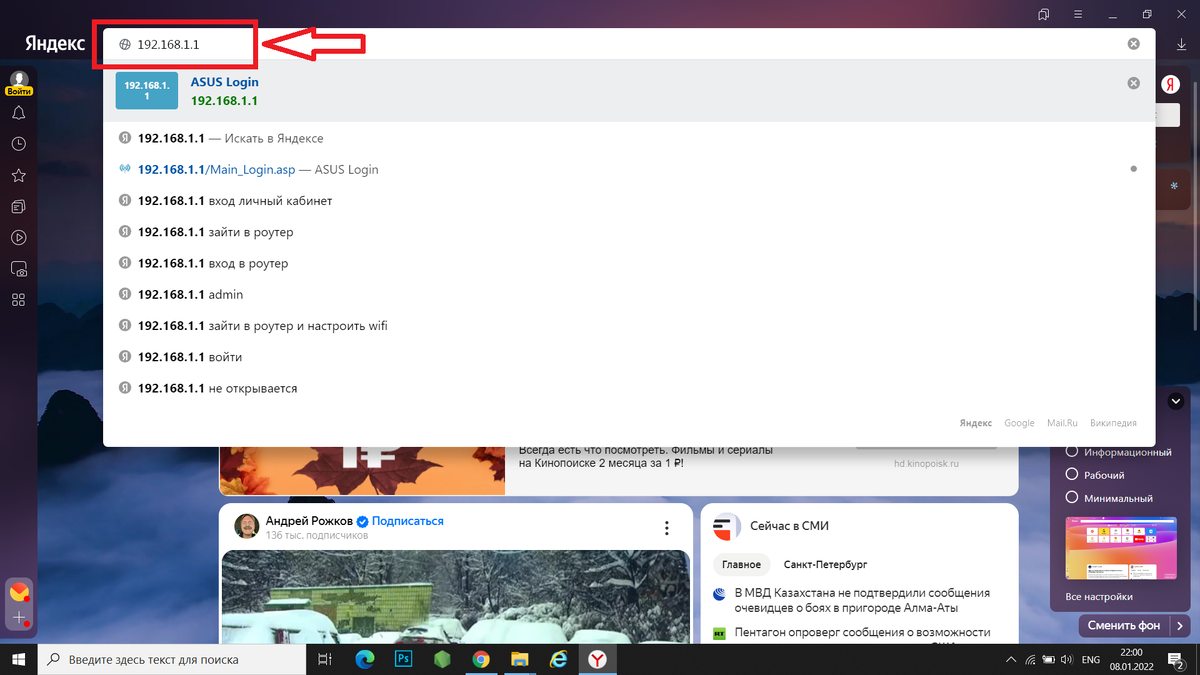Select 'не открывается' suggestion

pyautogui.click(x=629, y=388)
